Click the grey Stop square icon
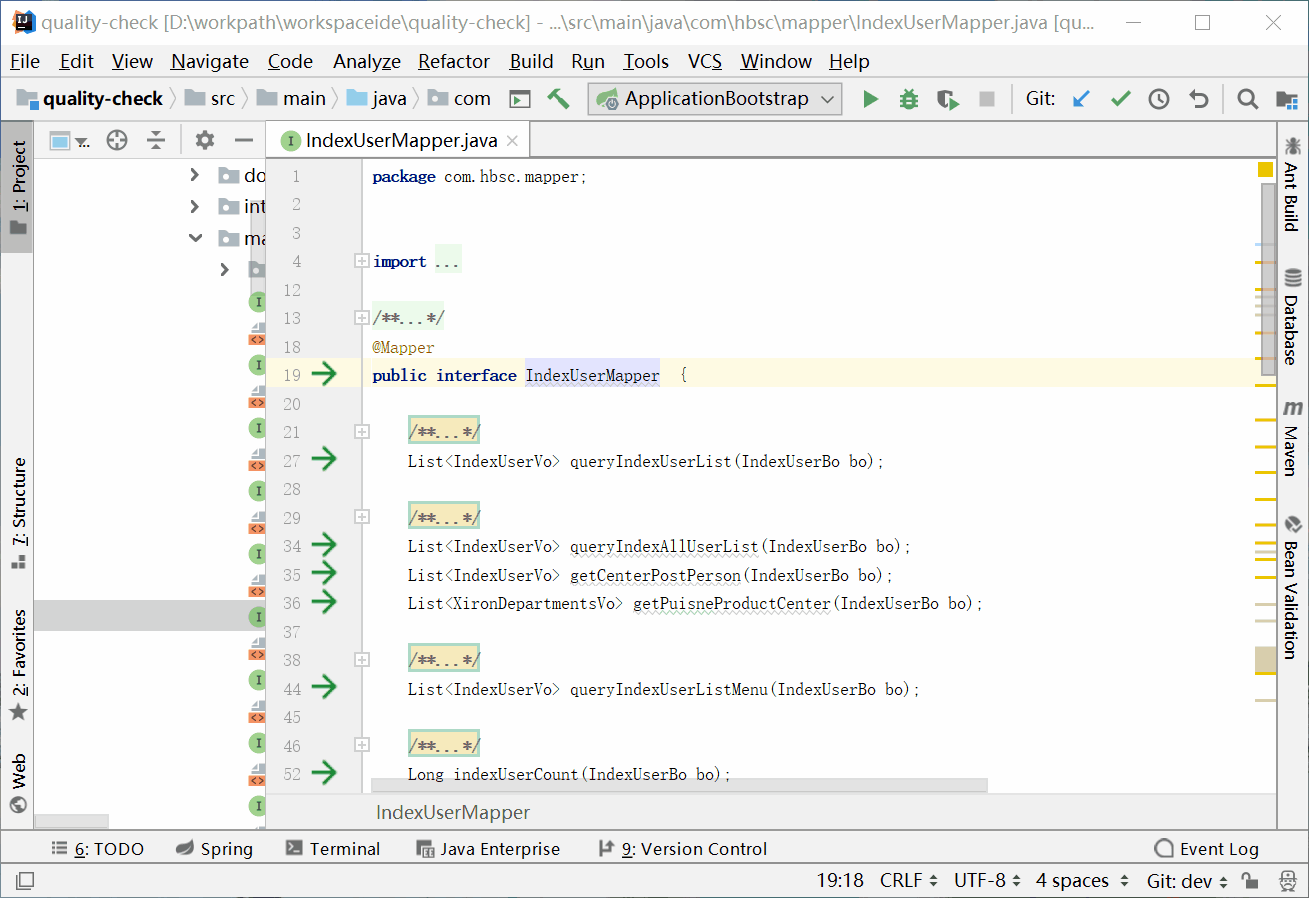This screenshot has width=1309, height=898. 987,99
